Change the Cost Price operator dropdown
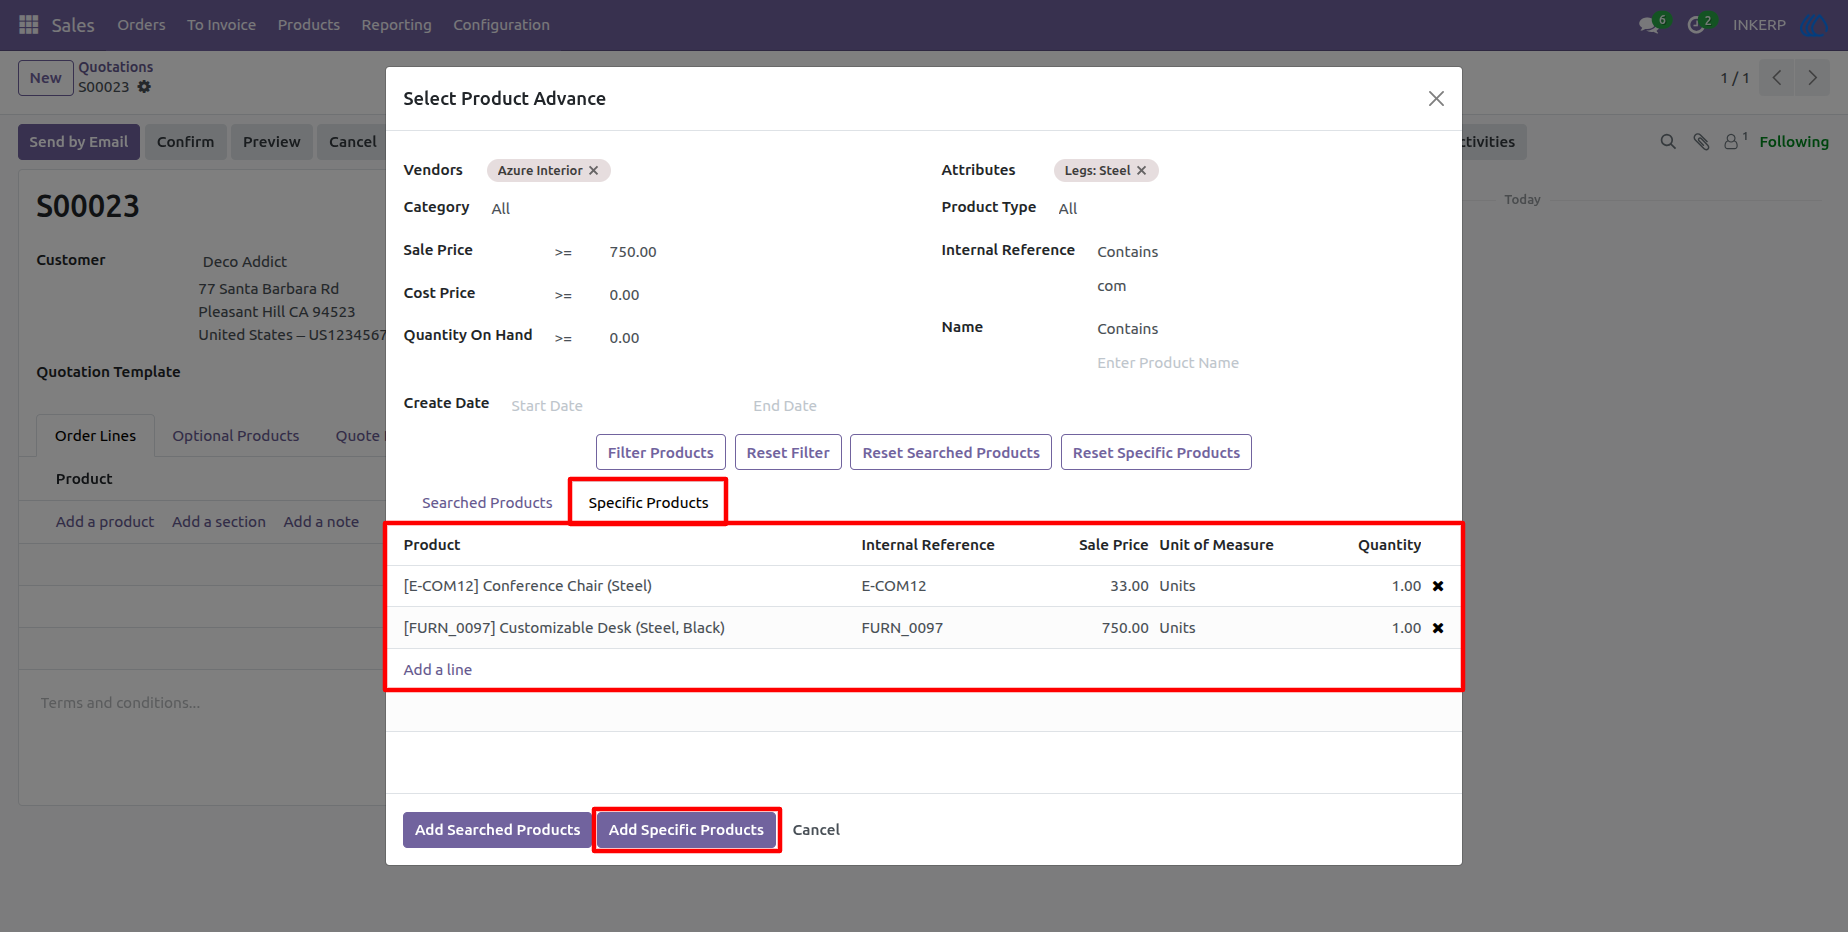Image resolution: width=1848 pixels, height=932 pixels. 563,295
